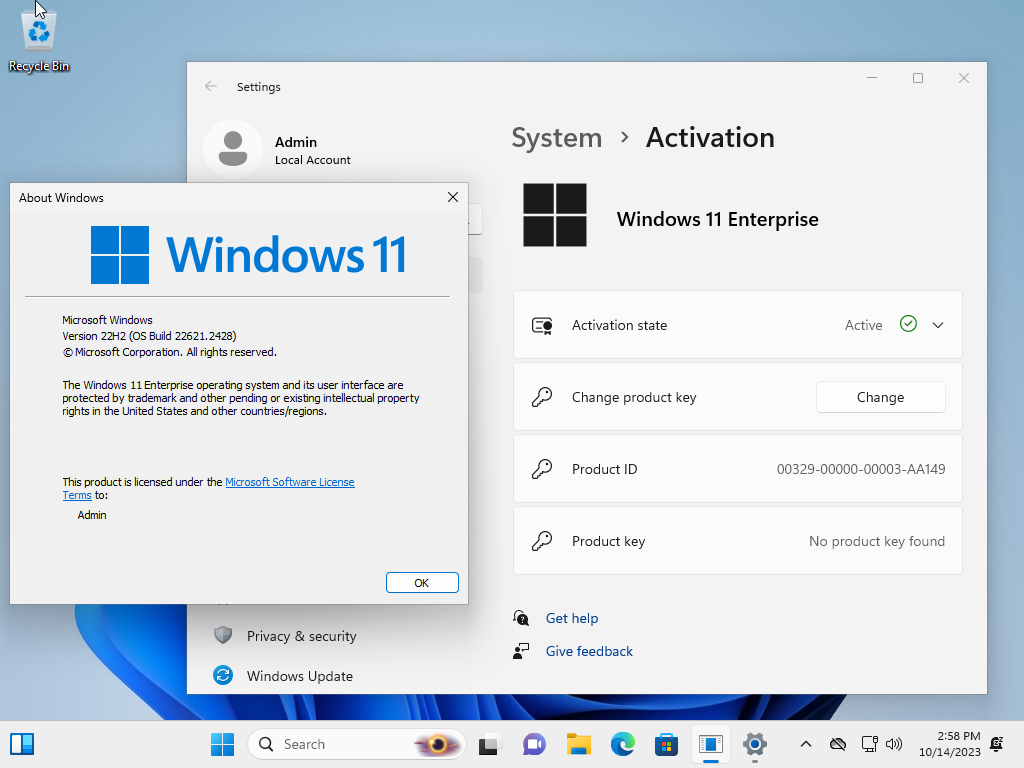The height and width of the screenshot is (768, 1024).
Task: Open the Recycle Bin desktop icon
Action: coord(39,40)
